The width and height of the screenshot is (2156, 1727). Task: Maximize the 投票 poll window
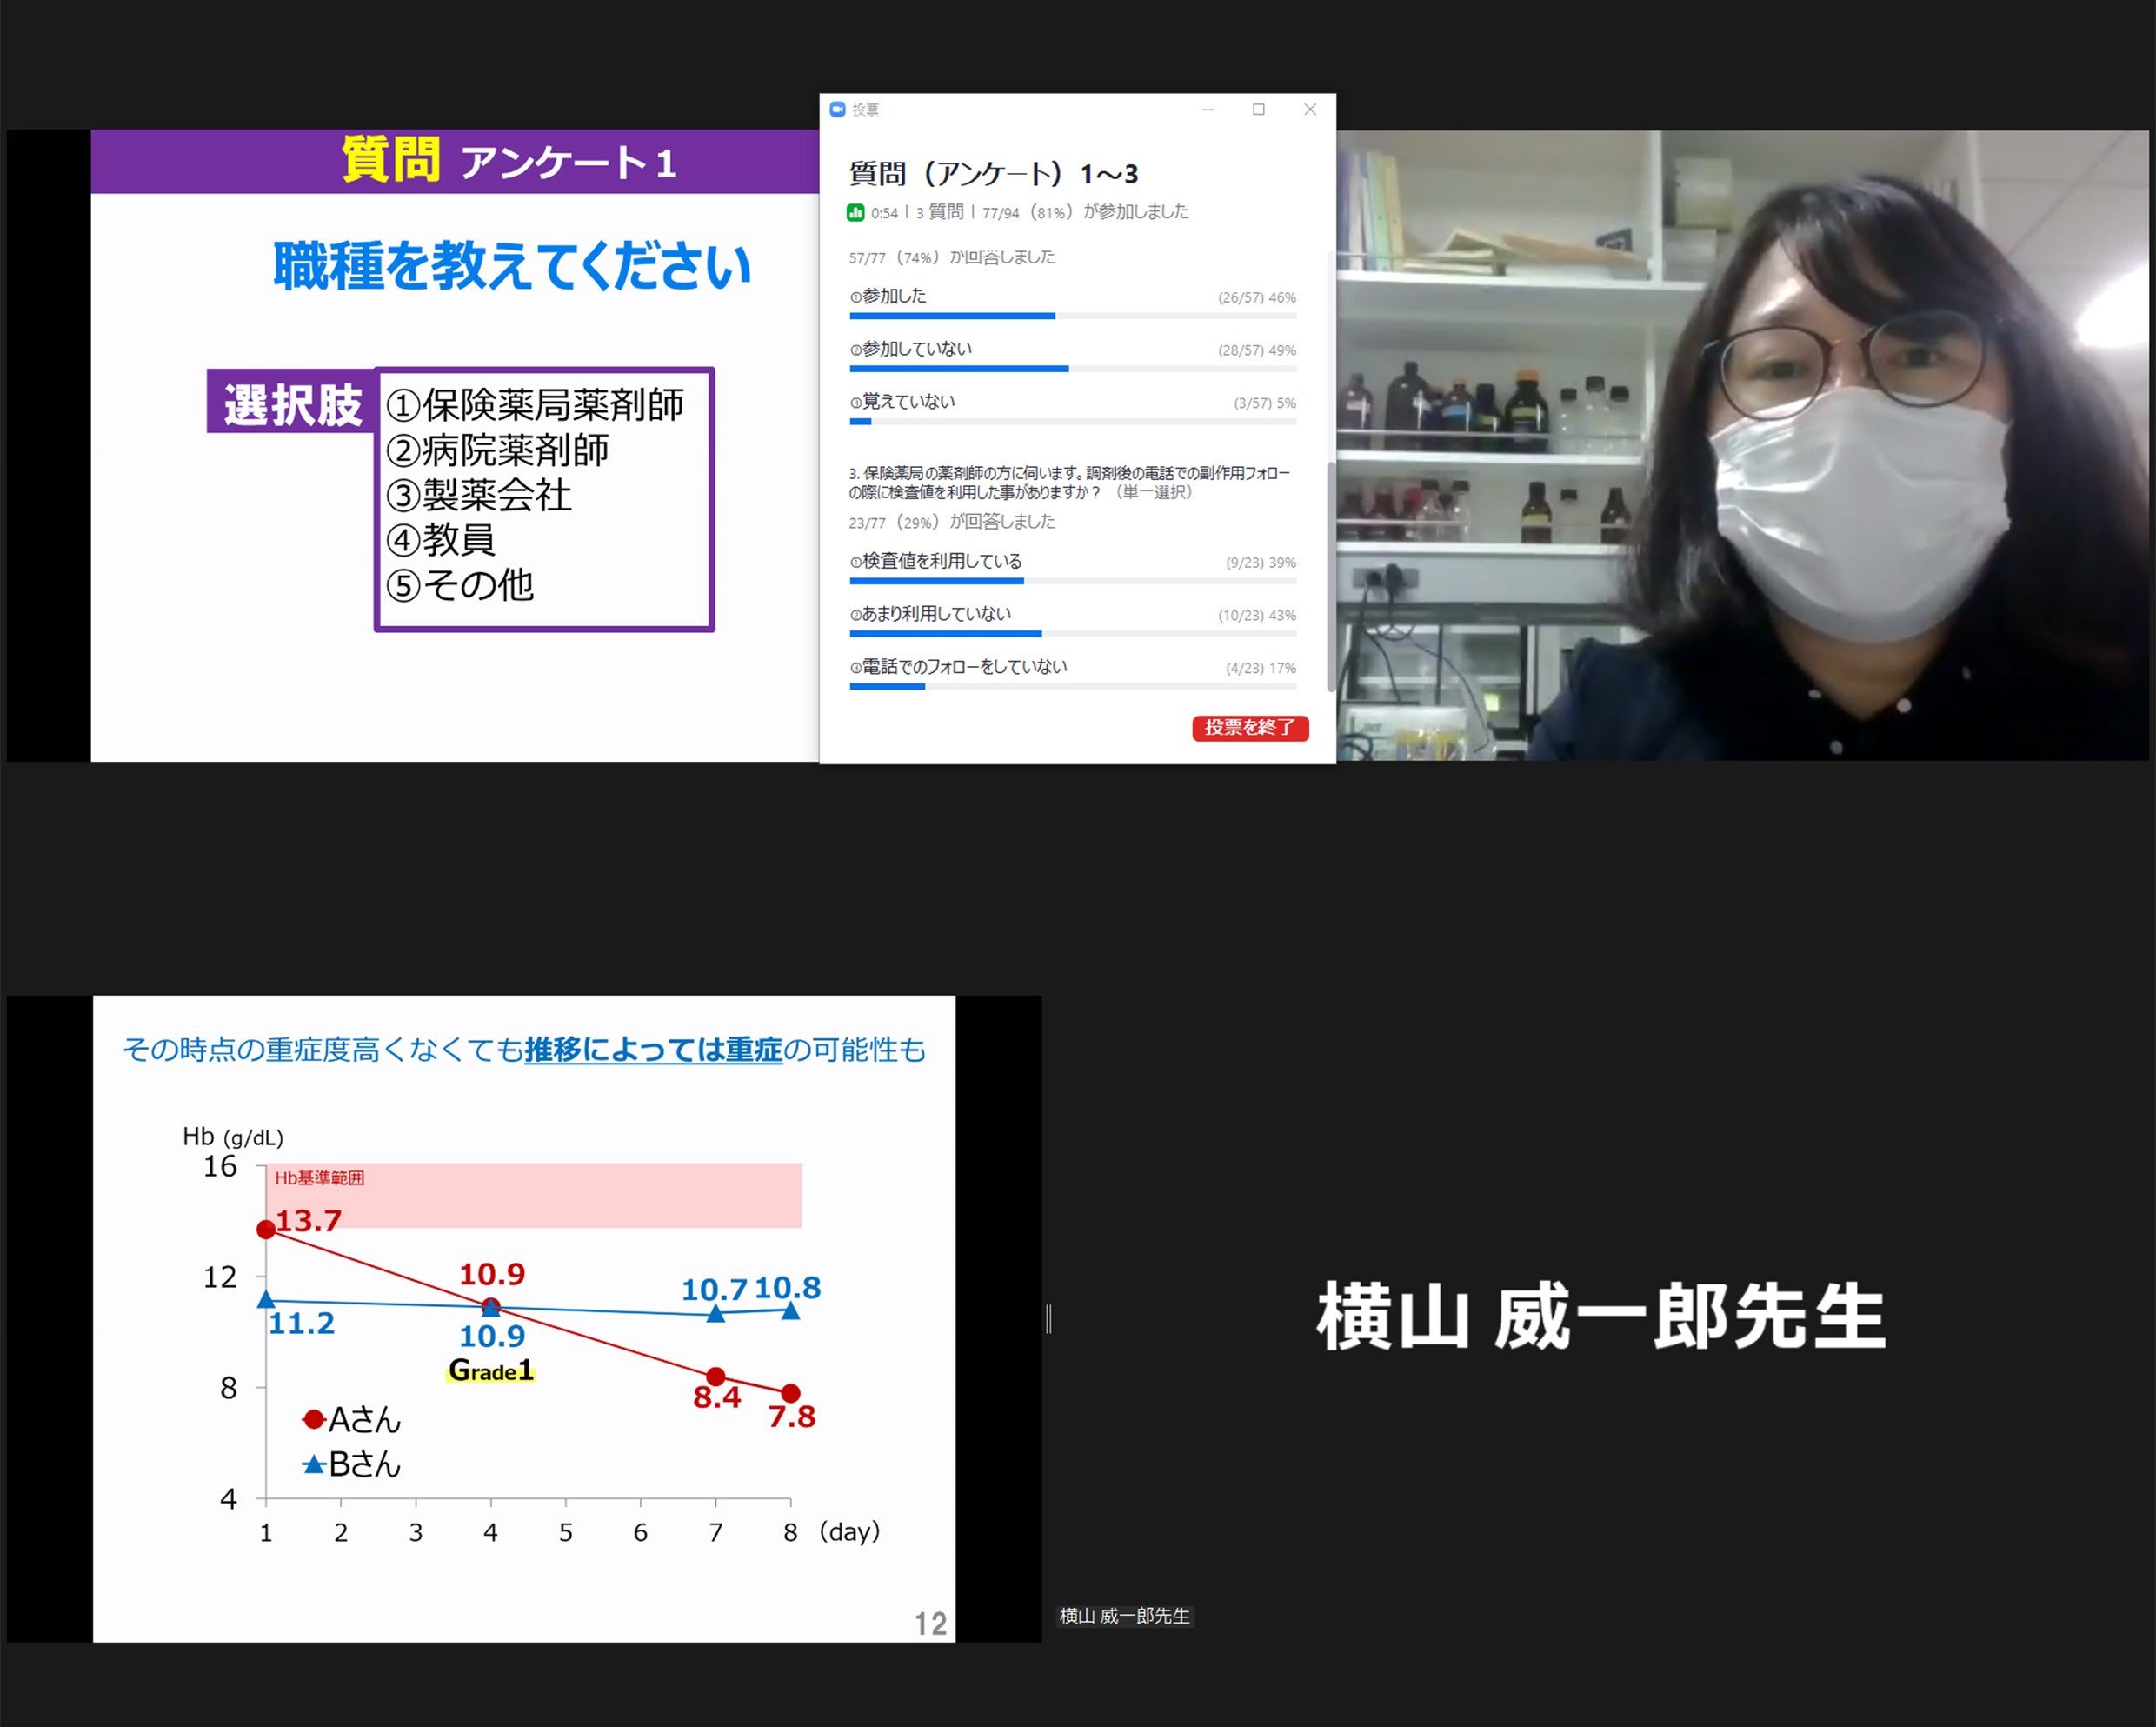pyautogui.click(x=1259, y=110)
